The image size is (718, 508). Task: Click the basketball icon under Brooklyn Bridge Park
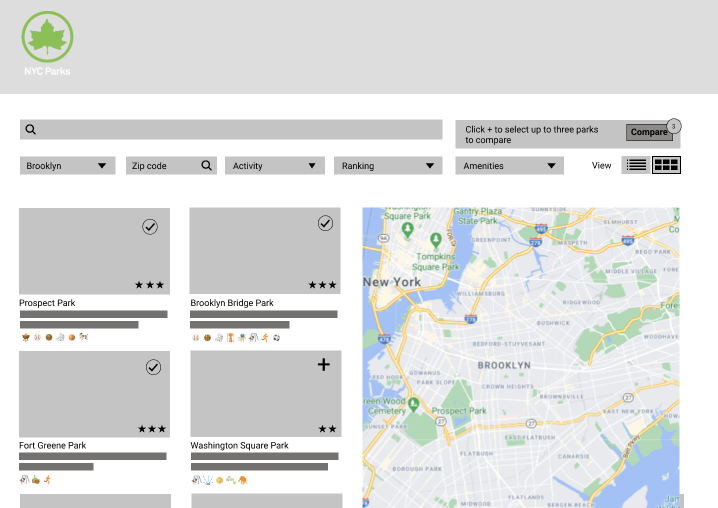click(207, 338)
